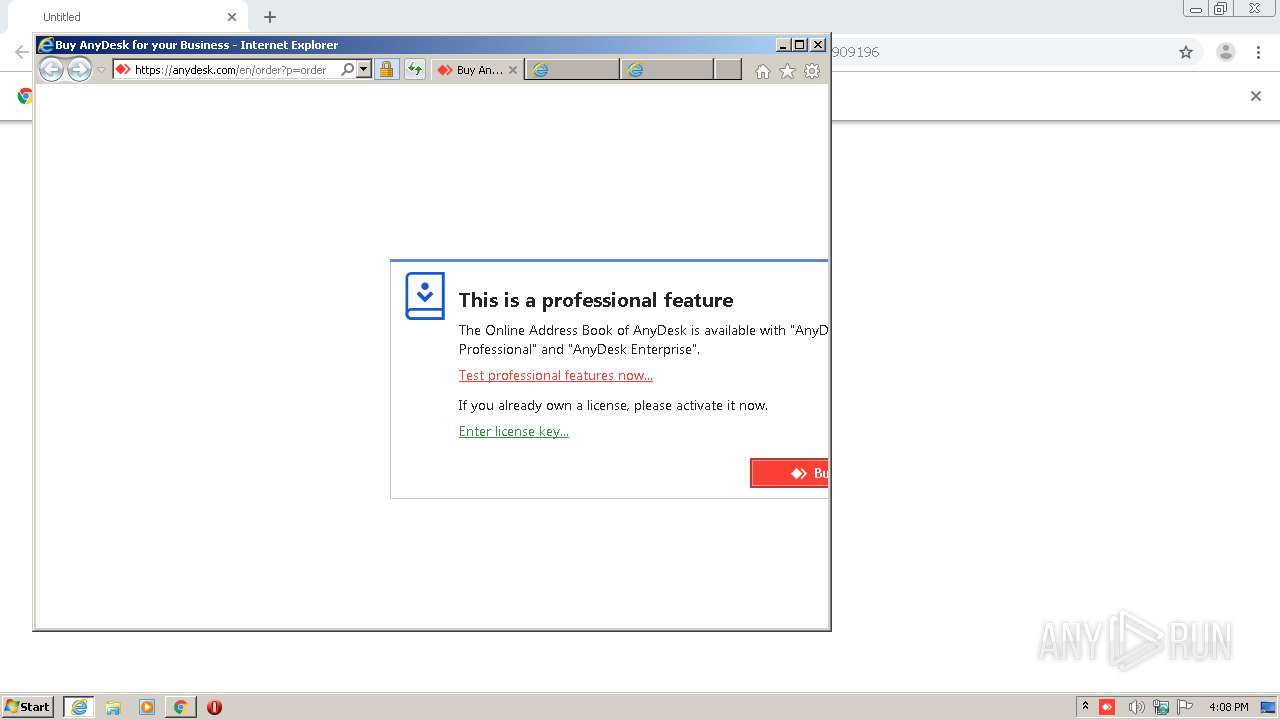Open Internet Explorer tools gear menu
Image resolution: width=1280 pixels, height=720 pixels.
812,71
